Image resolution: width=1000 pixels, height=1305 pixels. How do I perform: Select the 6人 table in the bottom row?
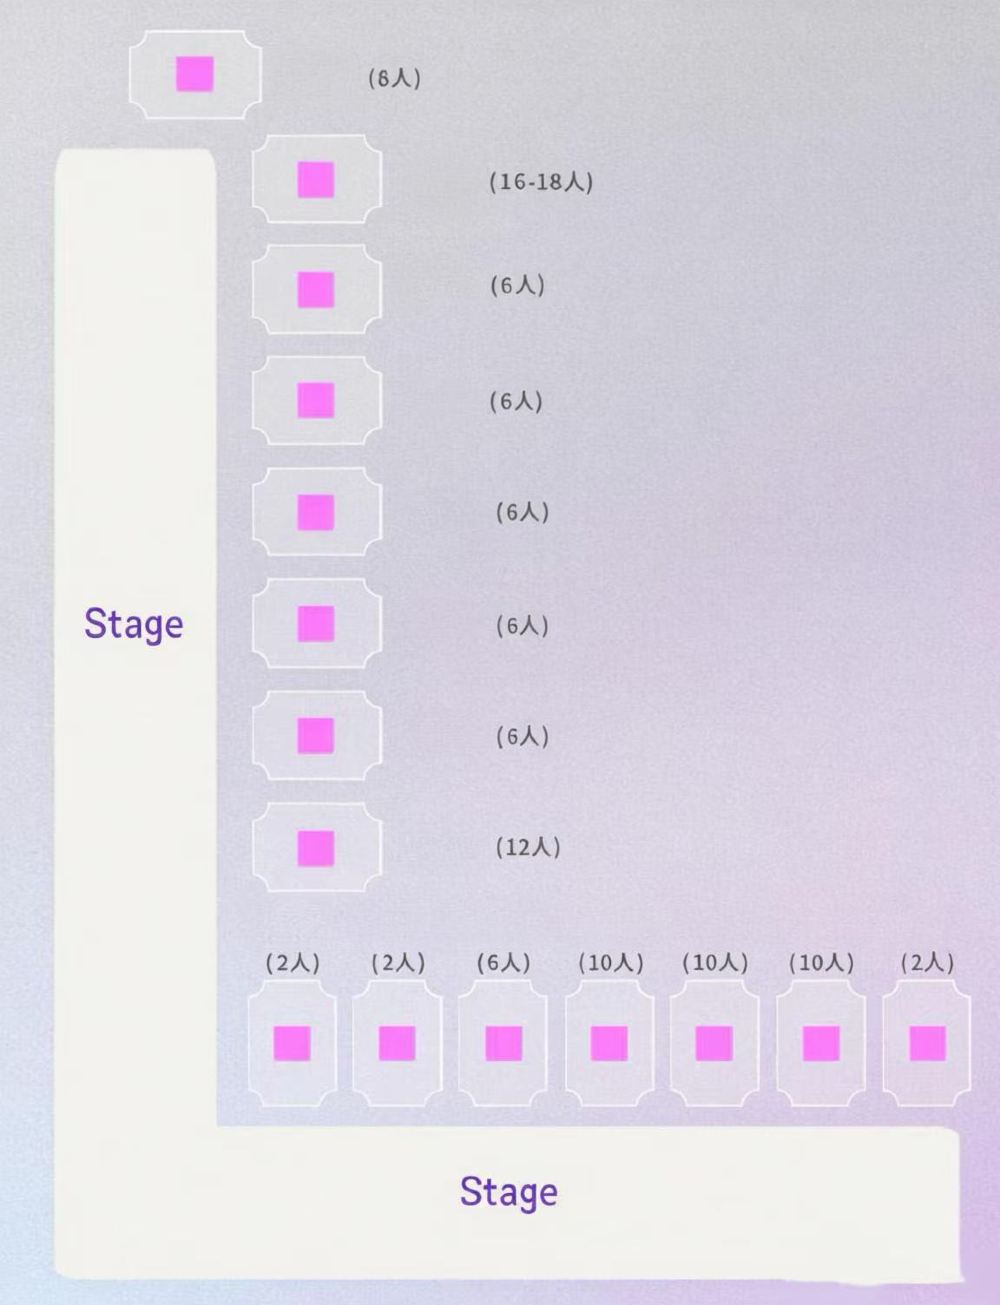coord(503,1043)
